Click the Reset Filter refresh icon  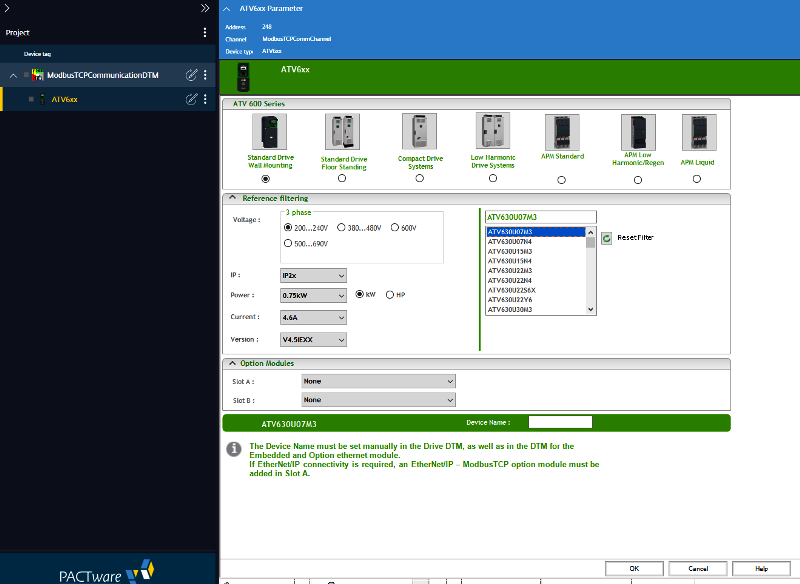[x=606, y=238]
